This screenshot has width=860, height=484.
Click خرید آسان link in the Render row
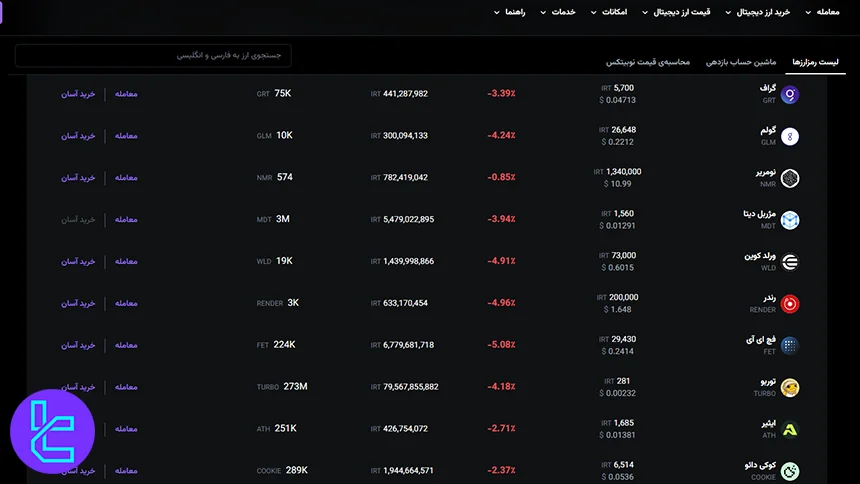(78, 303)
